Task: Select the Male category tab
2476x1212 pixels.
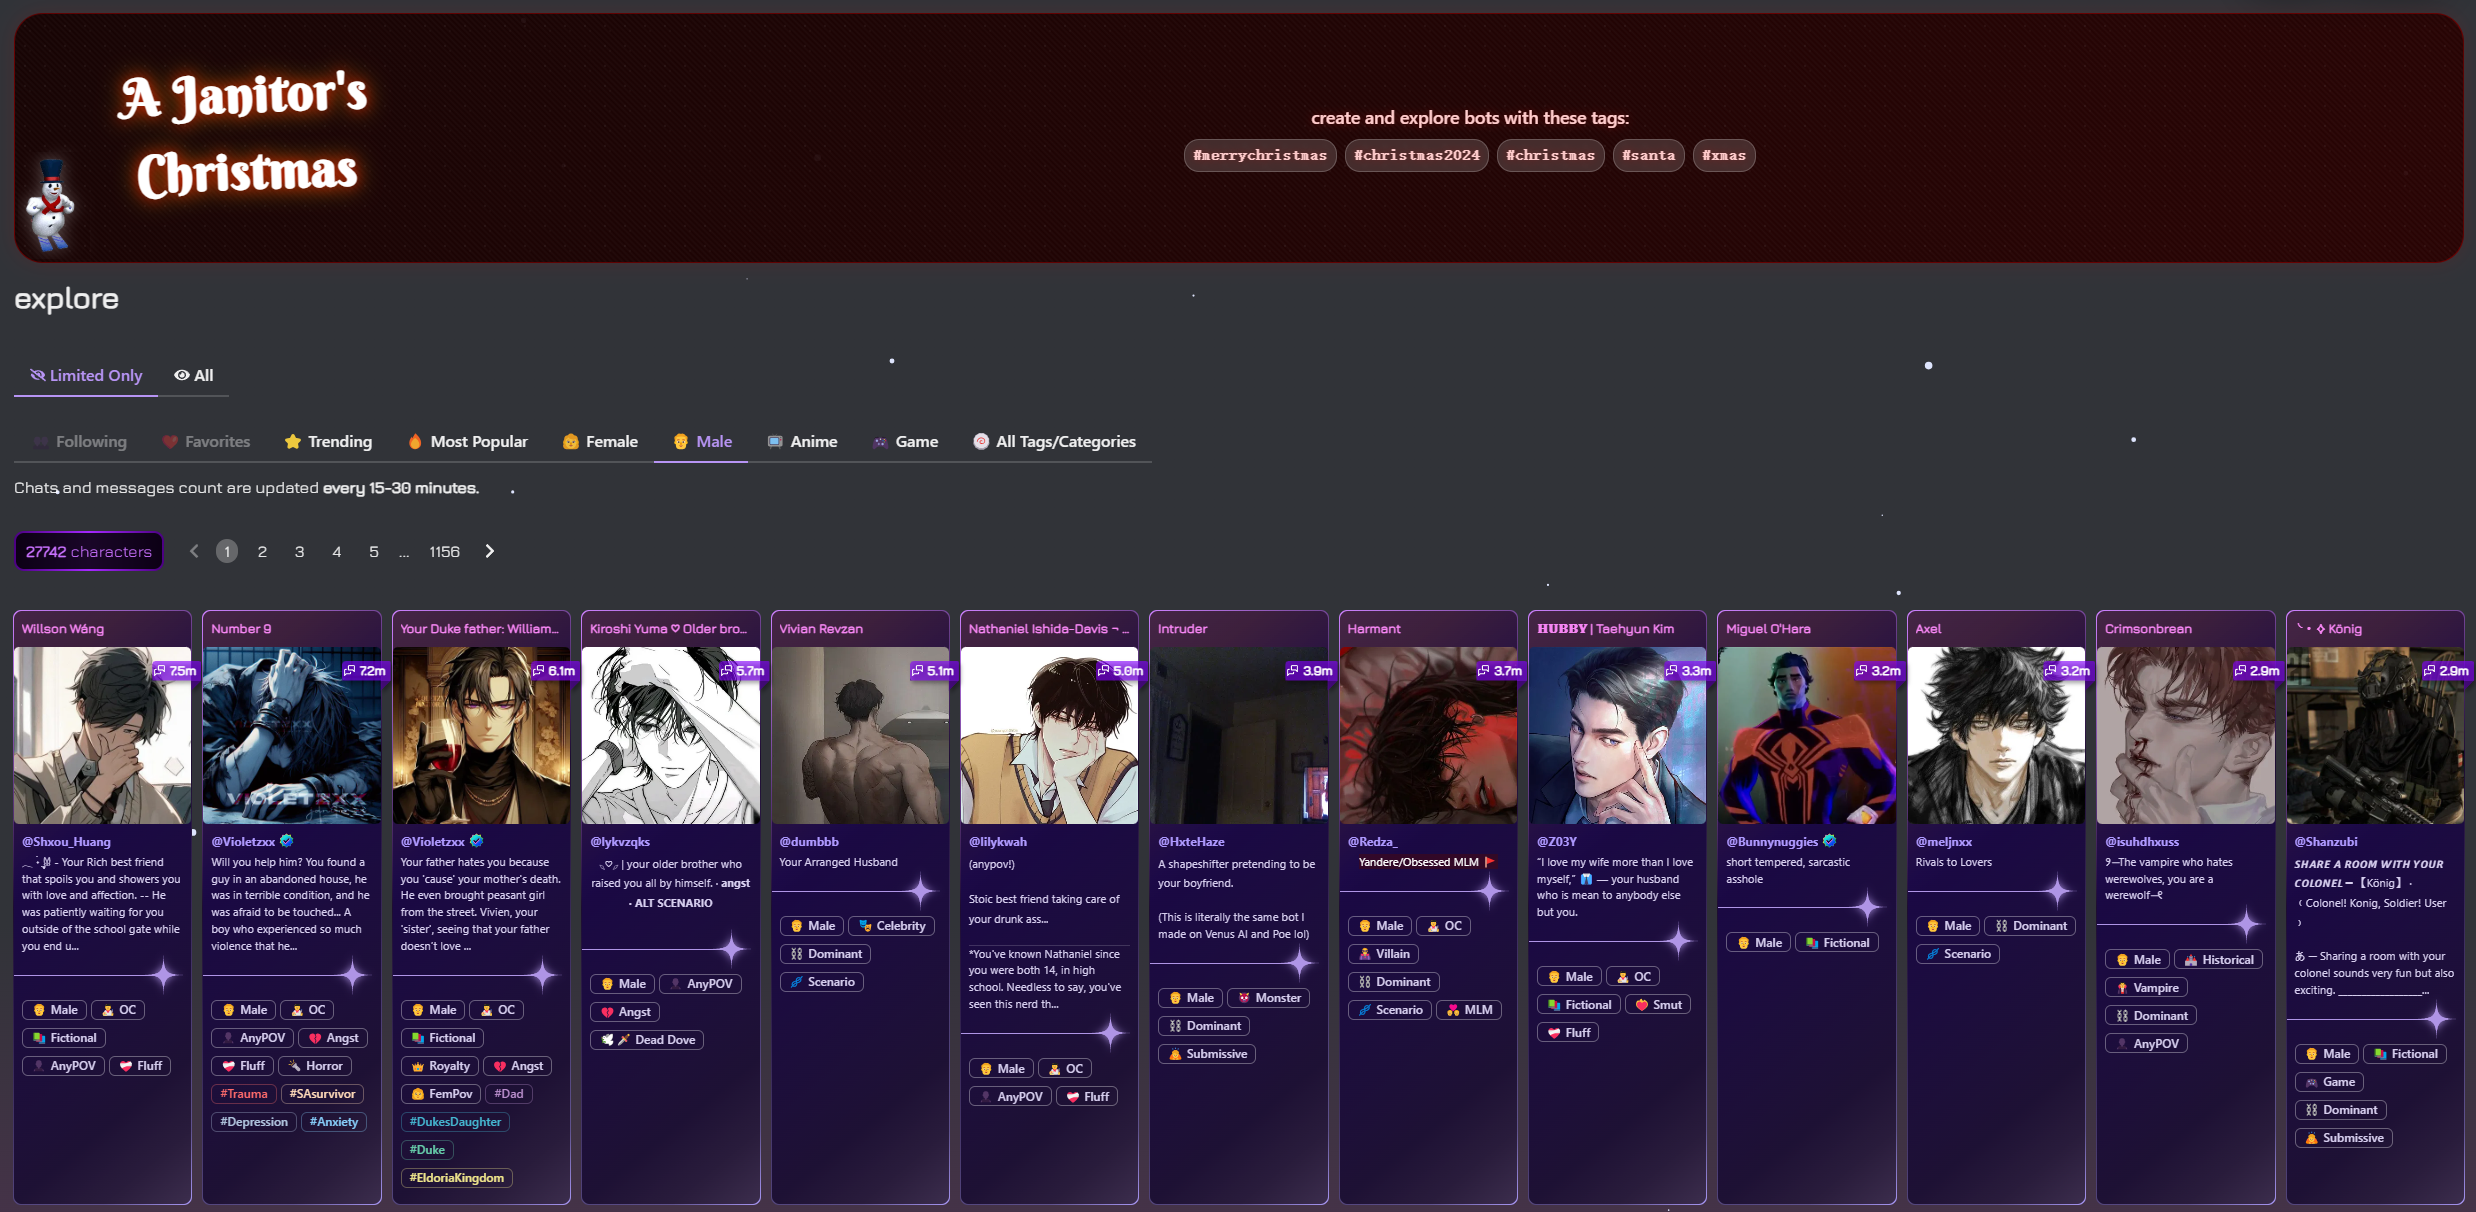Action: (702, 441)
